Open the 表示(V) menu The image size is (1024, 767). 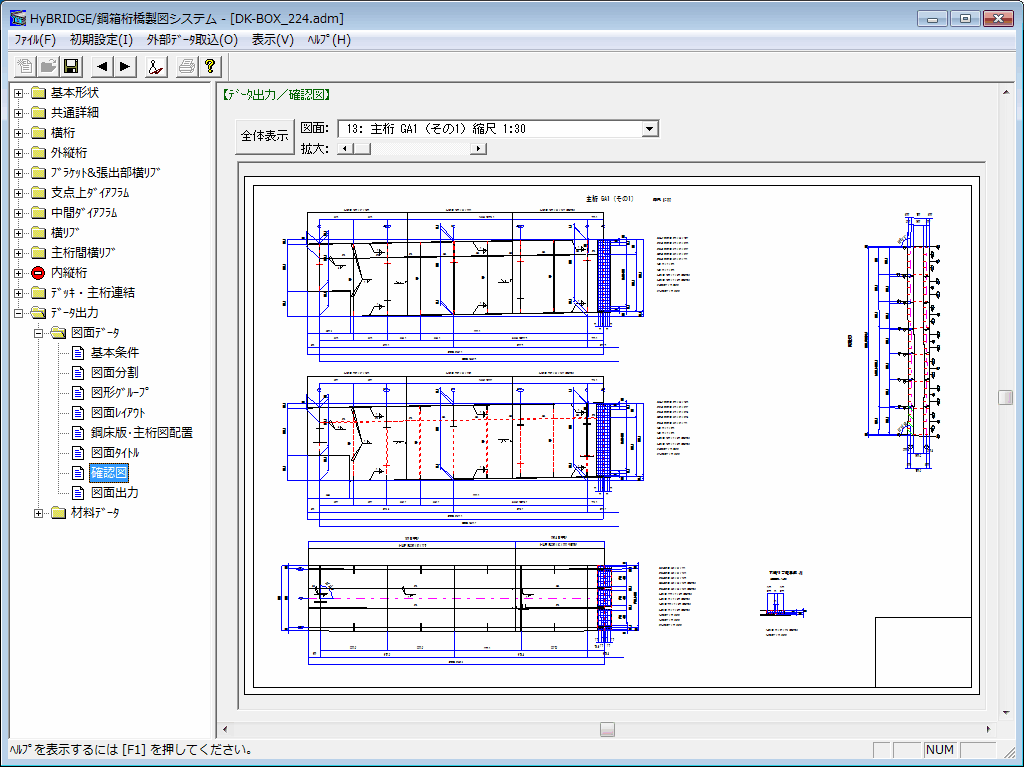click(x=272, y=40)
